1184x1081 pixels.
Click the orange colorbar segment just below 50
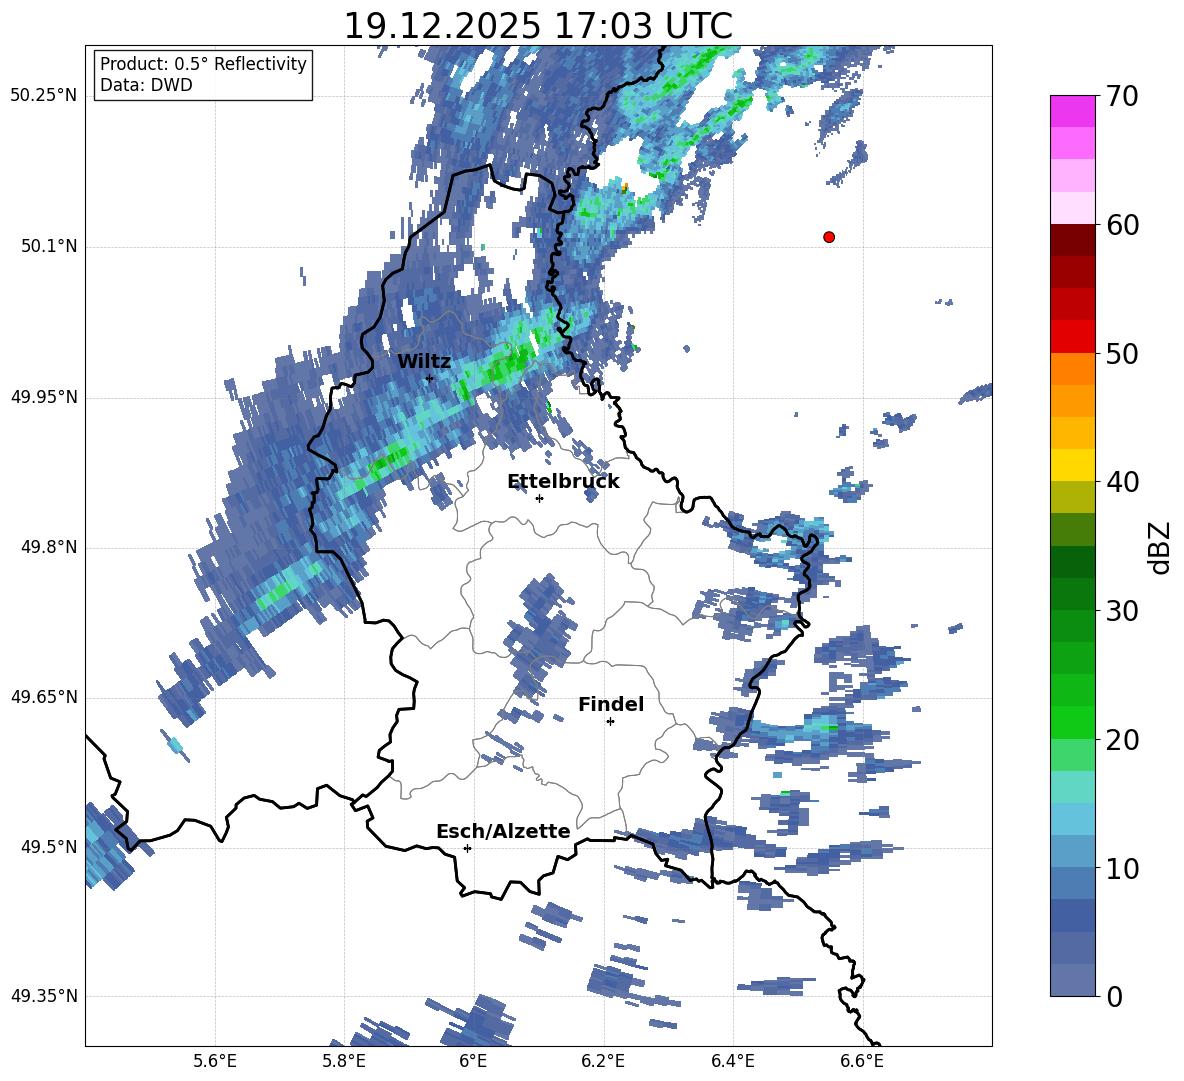coord(1072,369)
